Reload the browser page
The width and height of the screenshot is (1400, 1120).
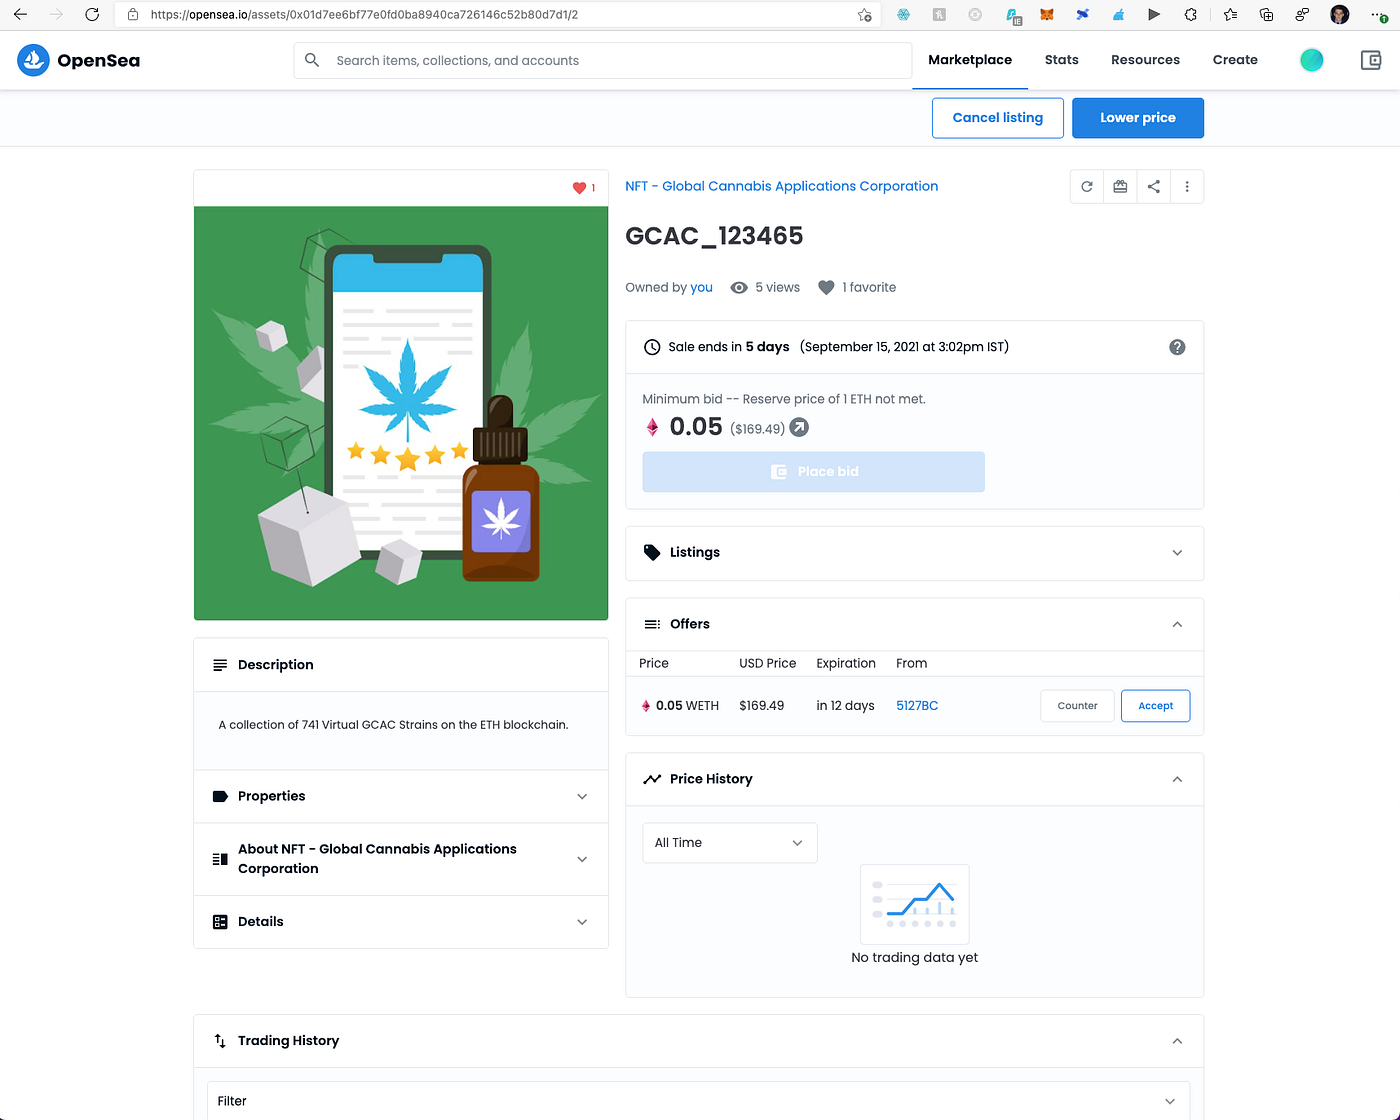pyautogui.click(x=92, y=15)
